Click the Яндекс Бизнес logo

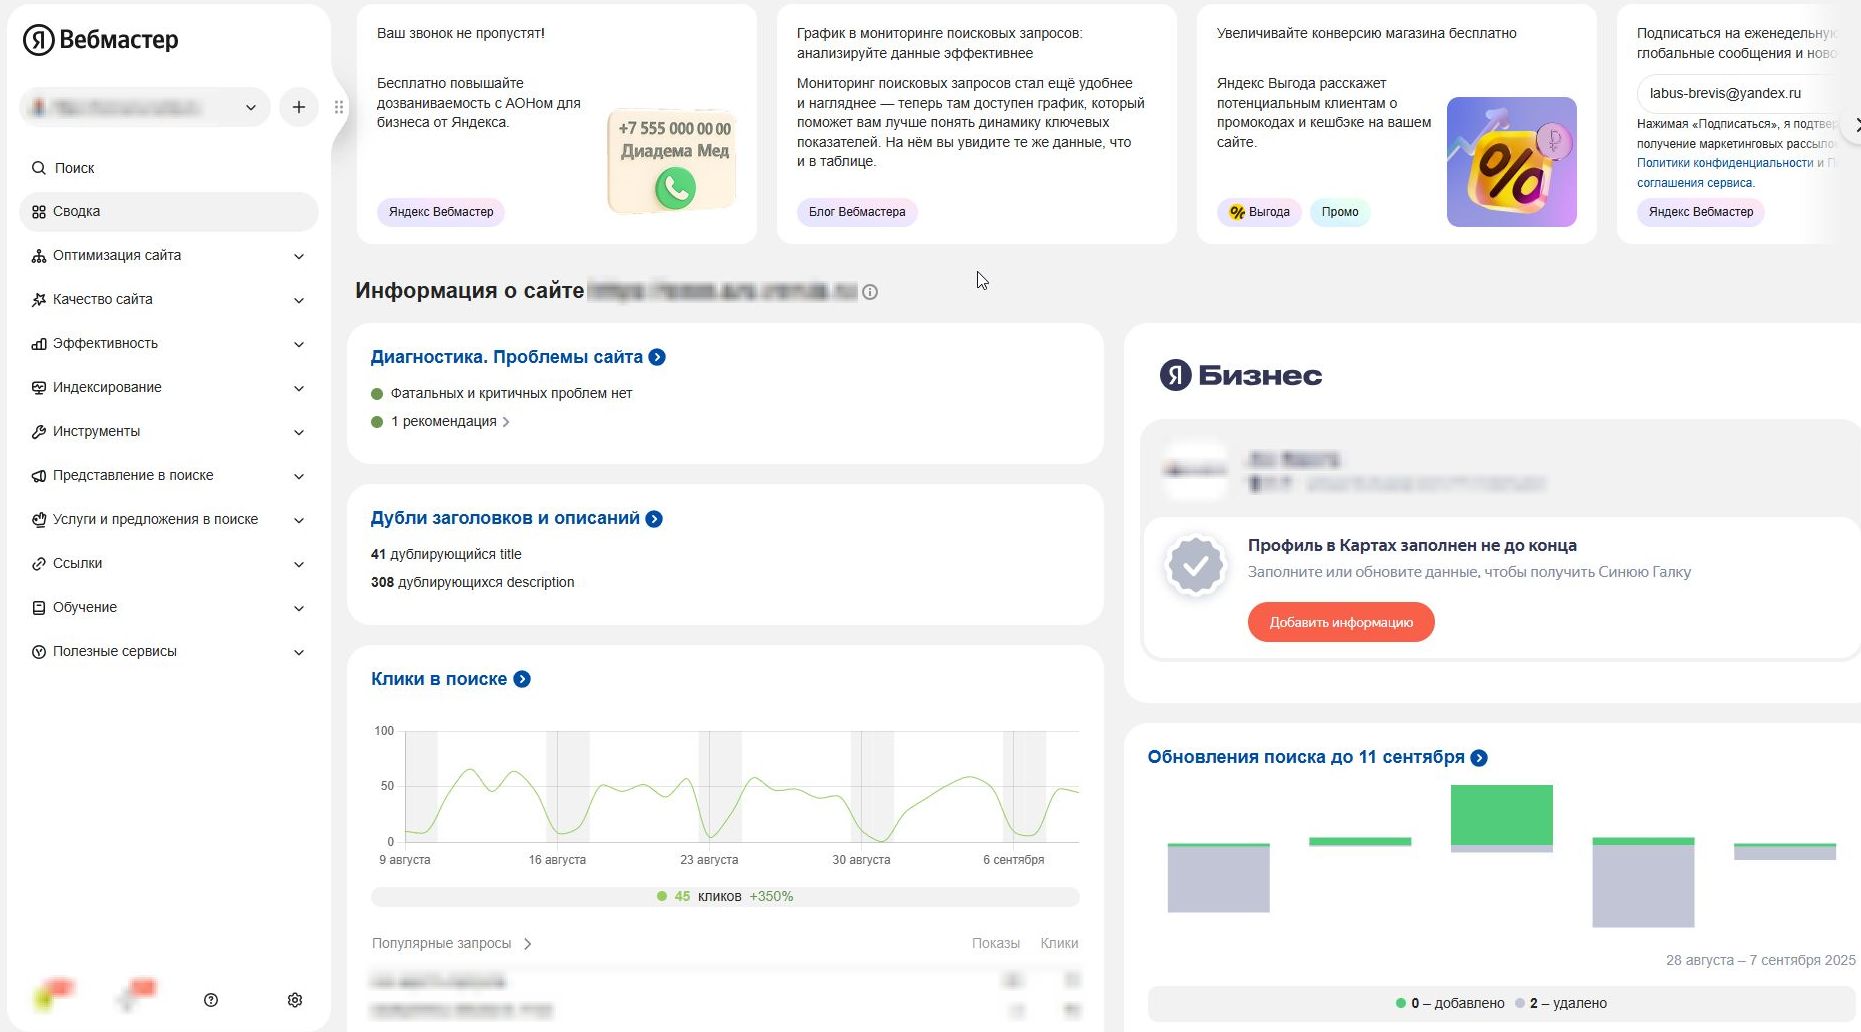click(1241, 375)
